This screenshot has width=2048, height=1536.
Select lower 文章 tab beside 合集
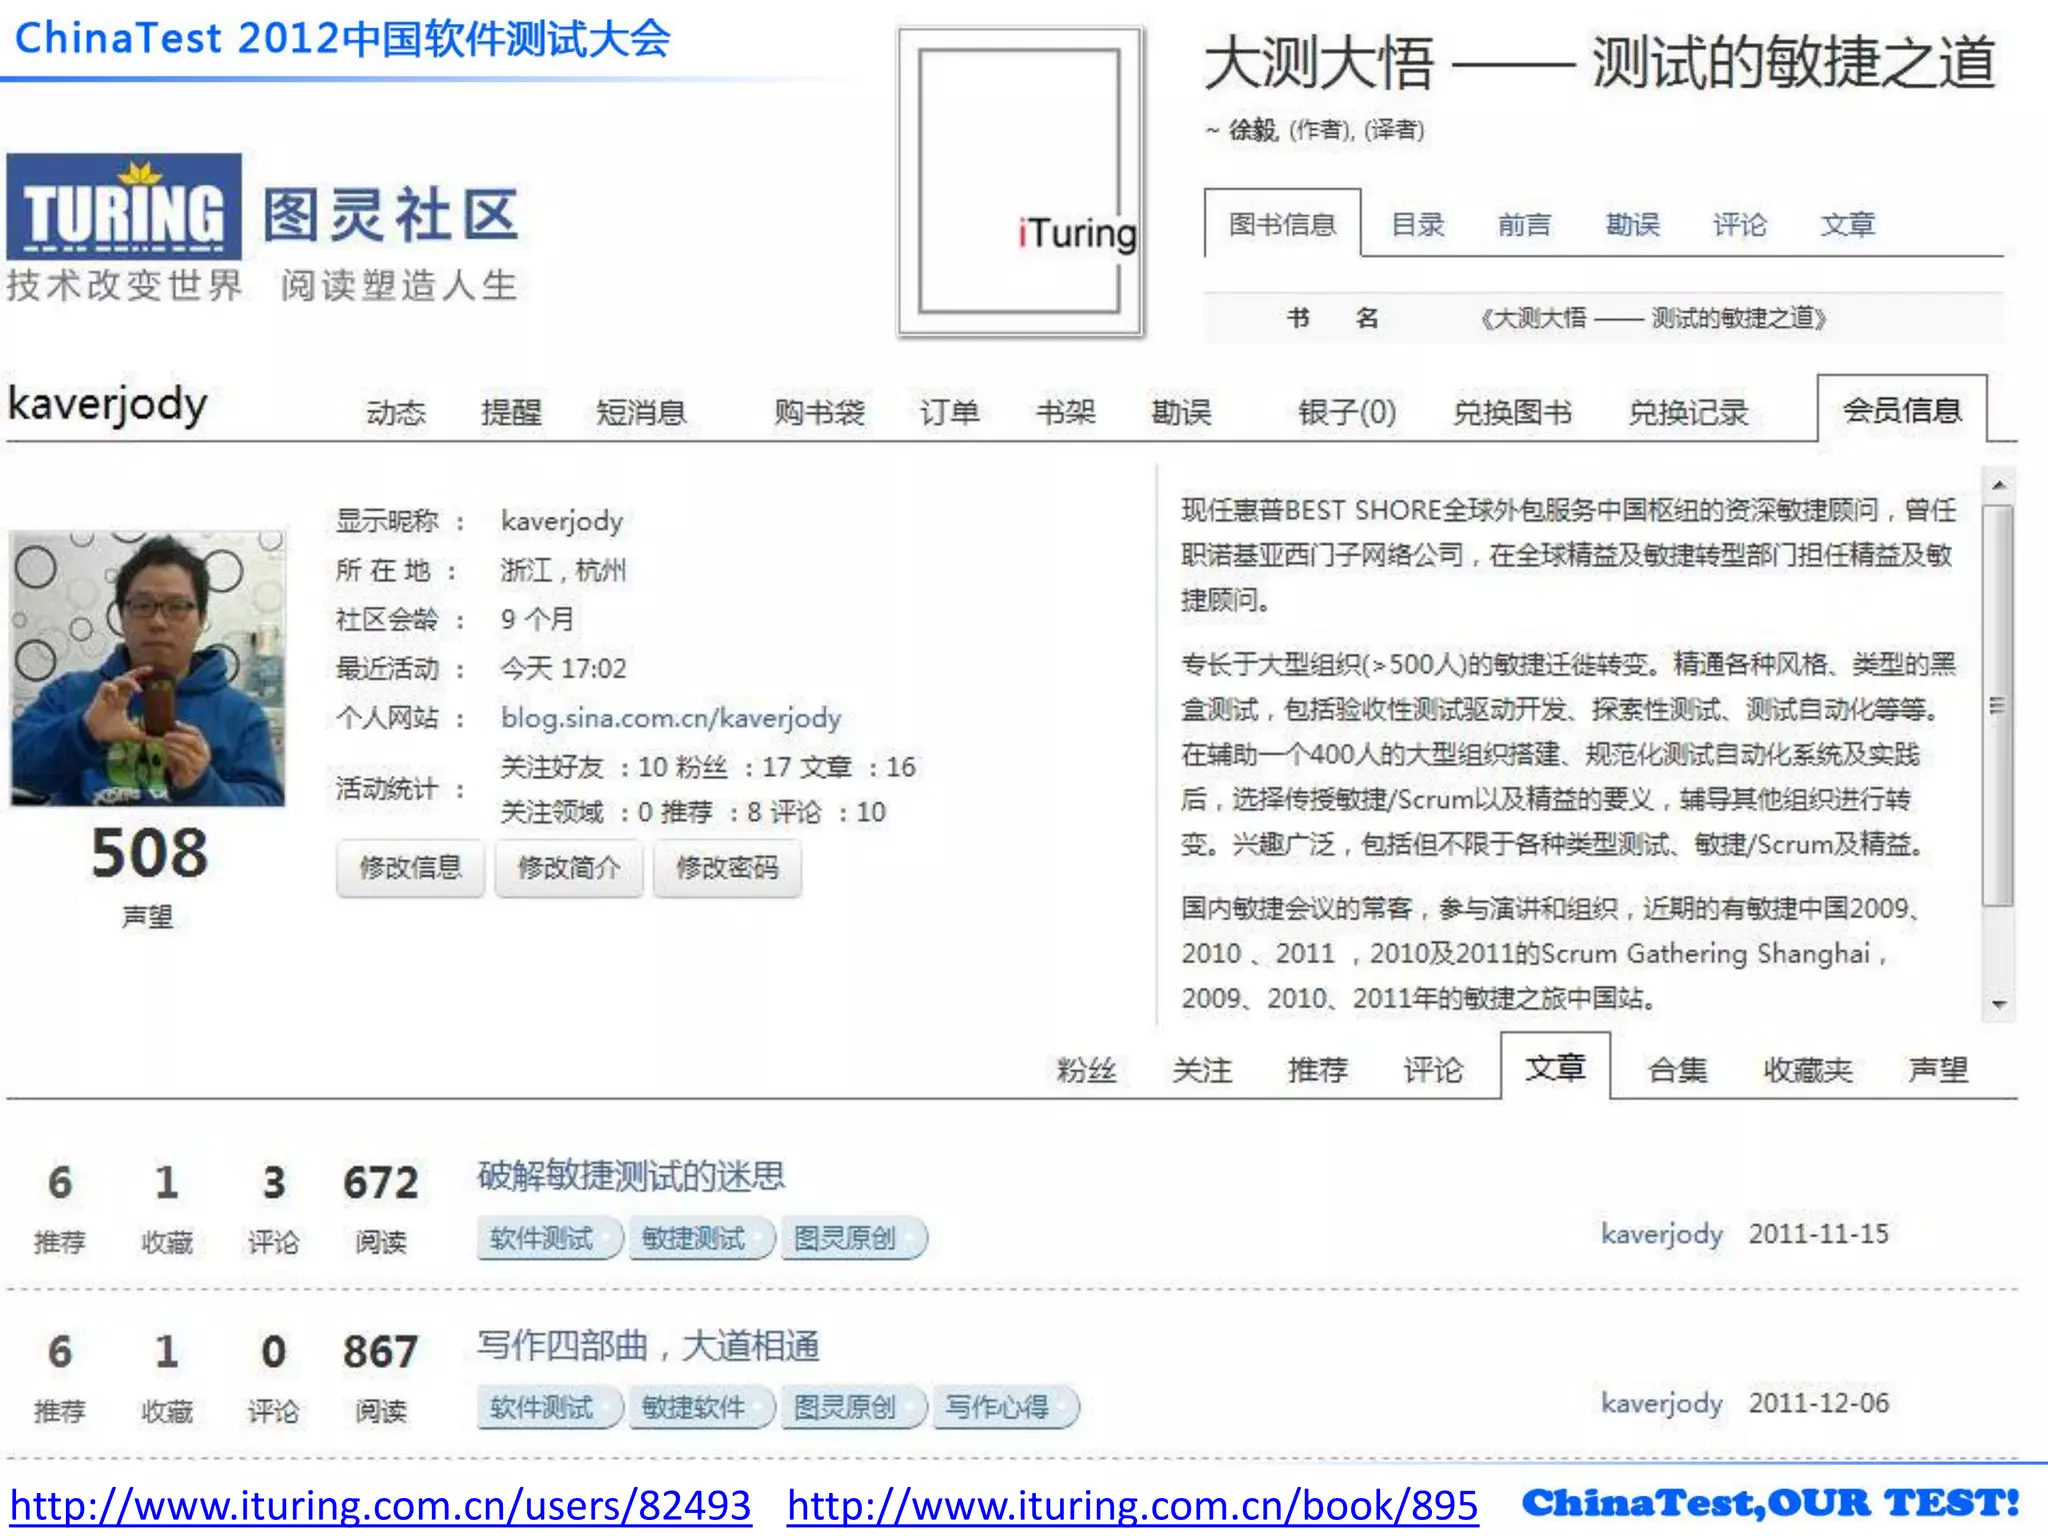pos(1555,1067)
